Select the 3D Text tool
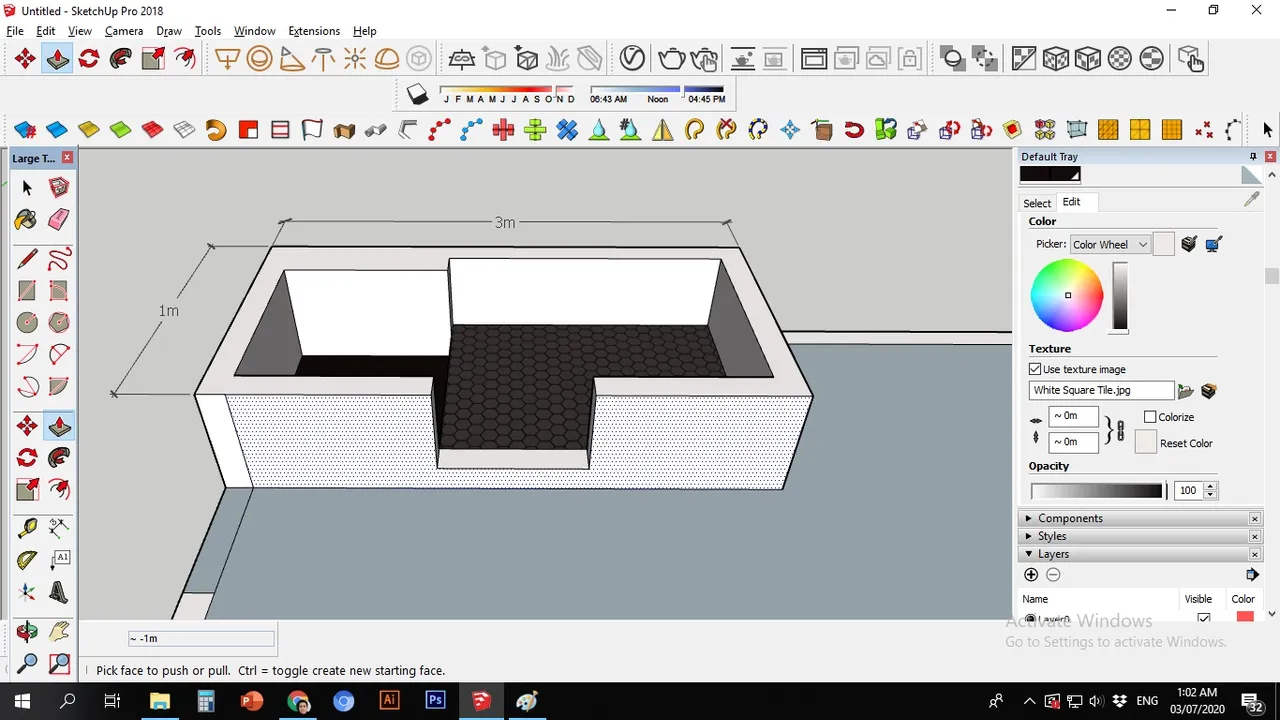Screen dimensions: 1280x720 tap(59, 592)
